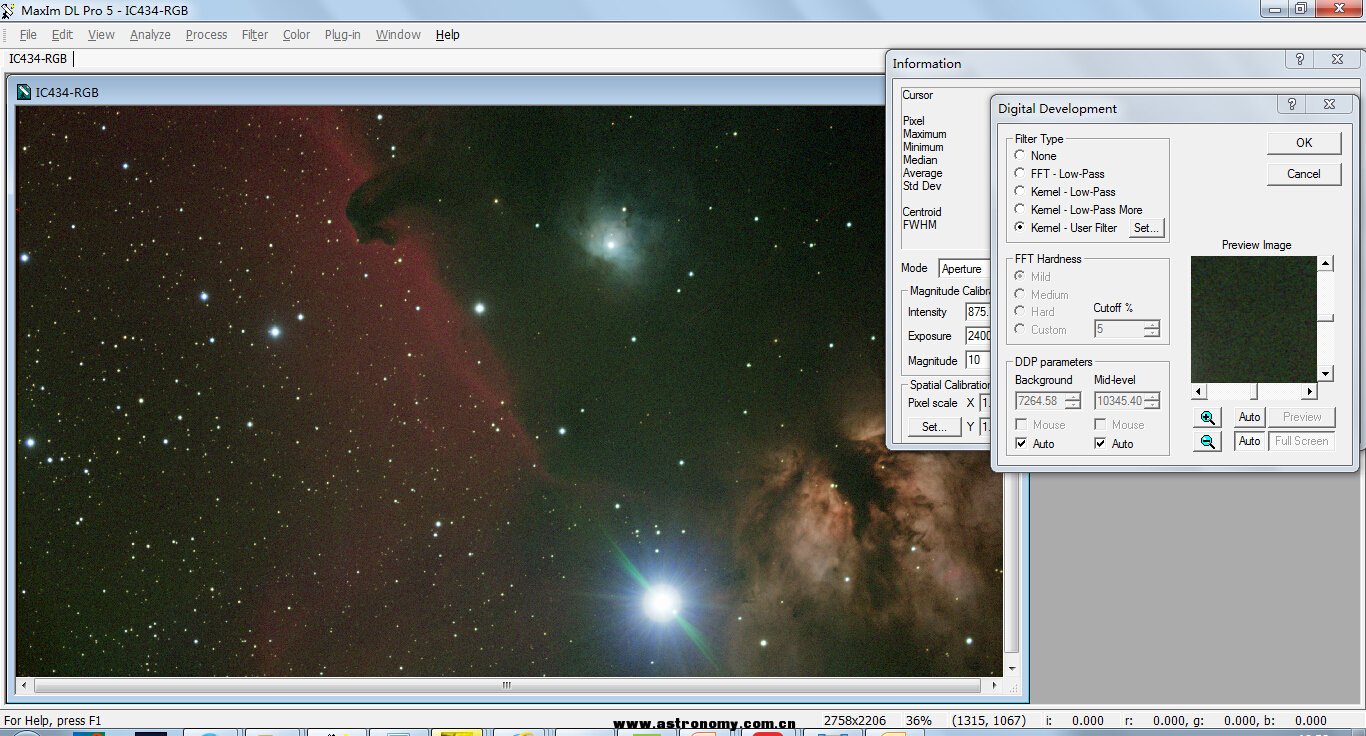Select the None filter type
The width and height of the screenshot is (1366, 736).
(1020, 156)
